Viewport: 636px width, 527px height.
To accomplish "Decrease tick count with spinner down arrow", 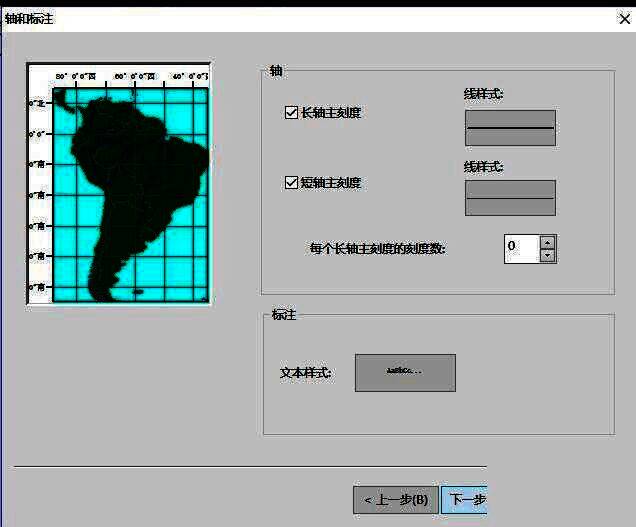I will tap(547, 256).
